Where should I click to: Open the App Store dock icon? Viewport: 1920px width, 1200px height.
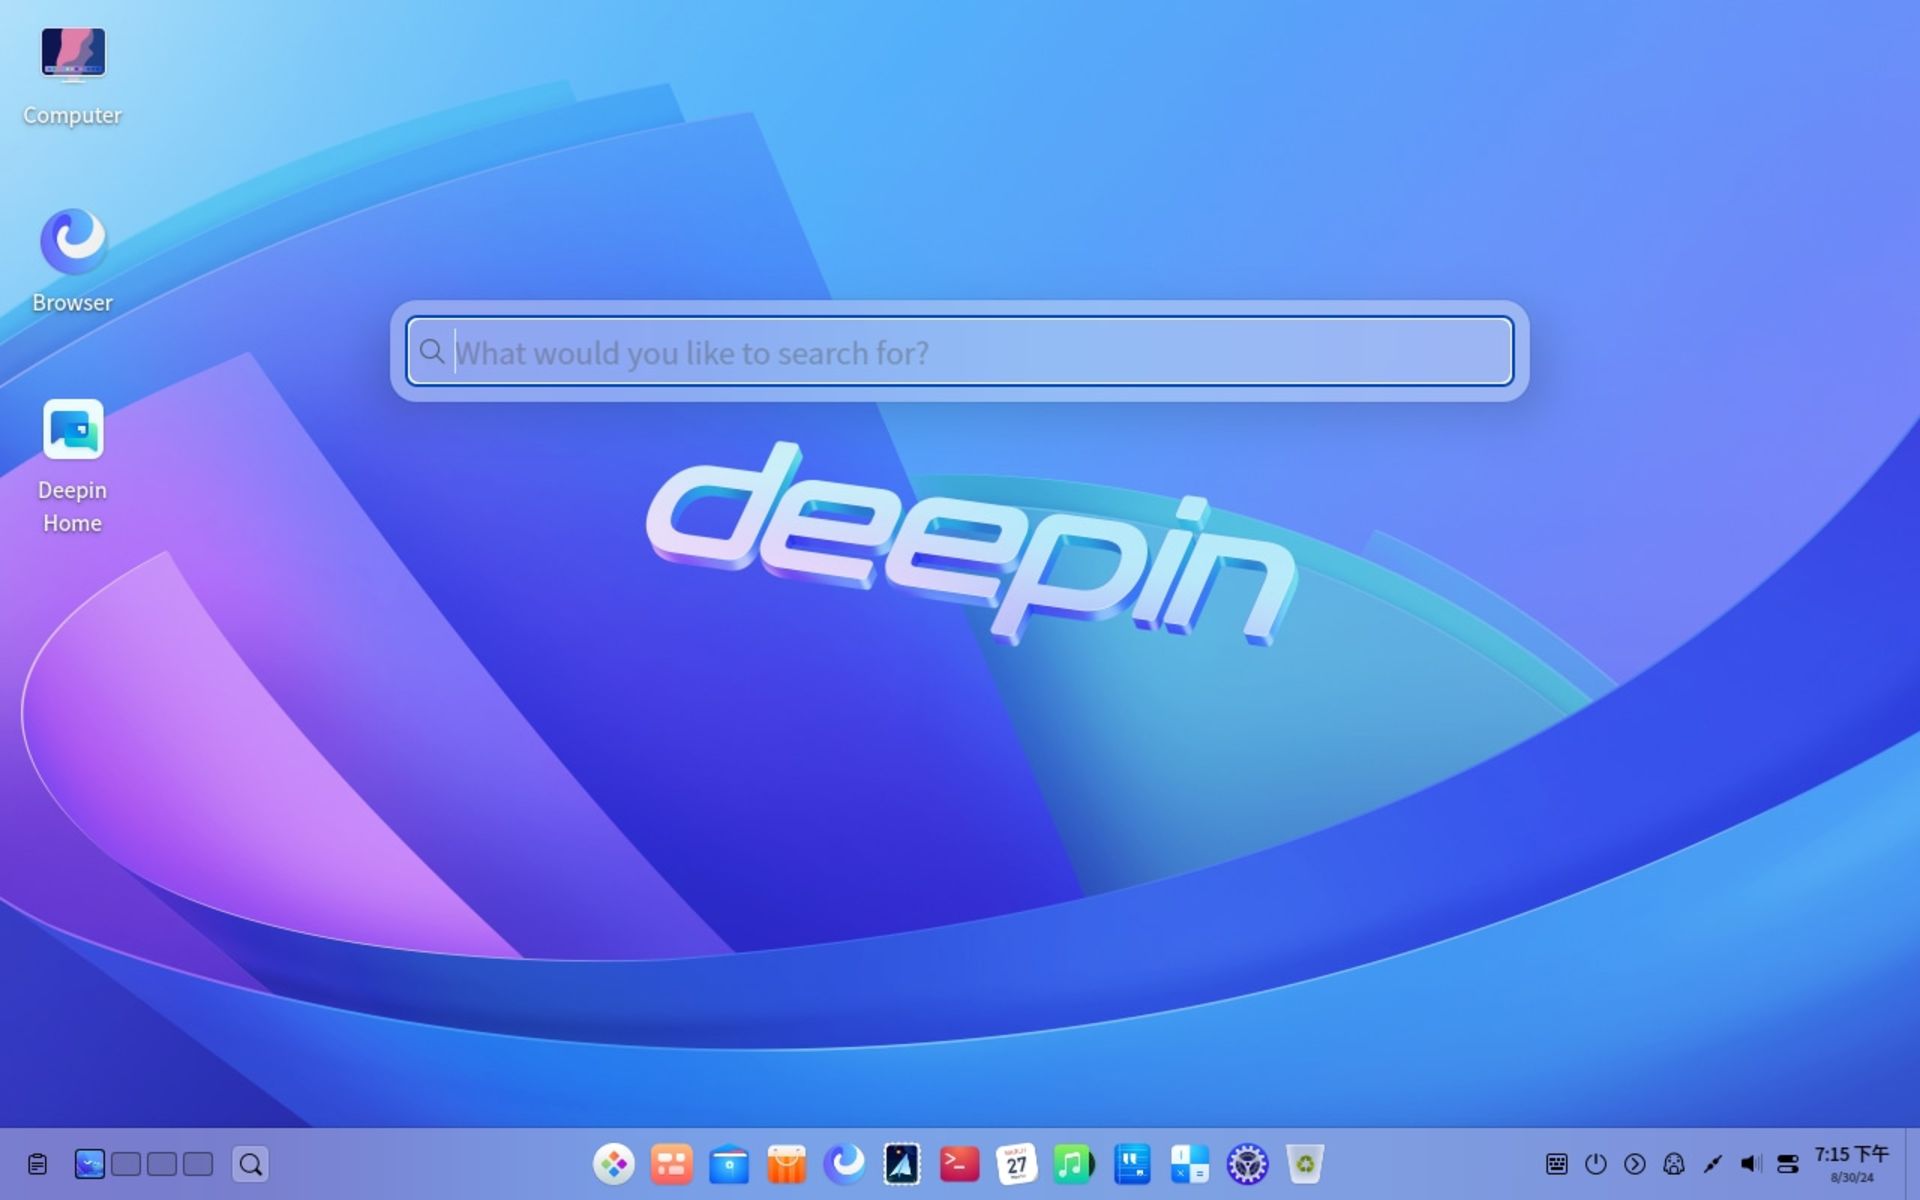[x=786, y=1164]
